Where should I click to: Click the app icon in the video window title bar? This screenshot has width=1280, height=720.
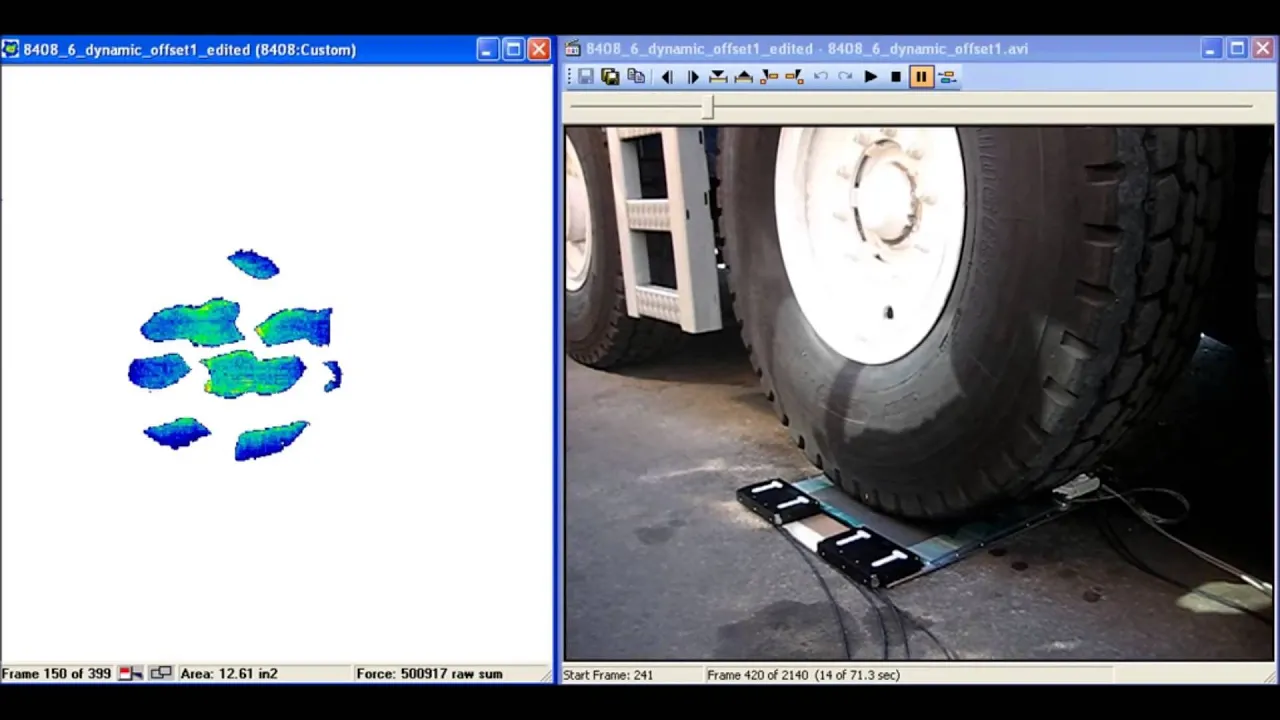(572, 48)
